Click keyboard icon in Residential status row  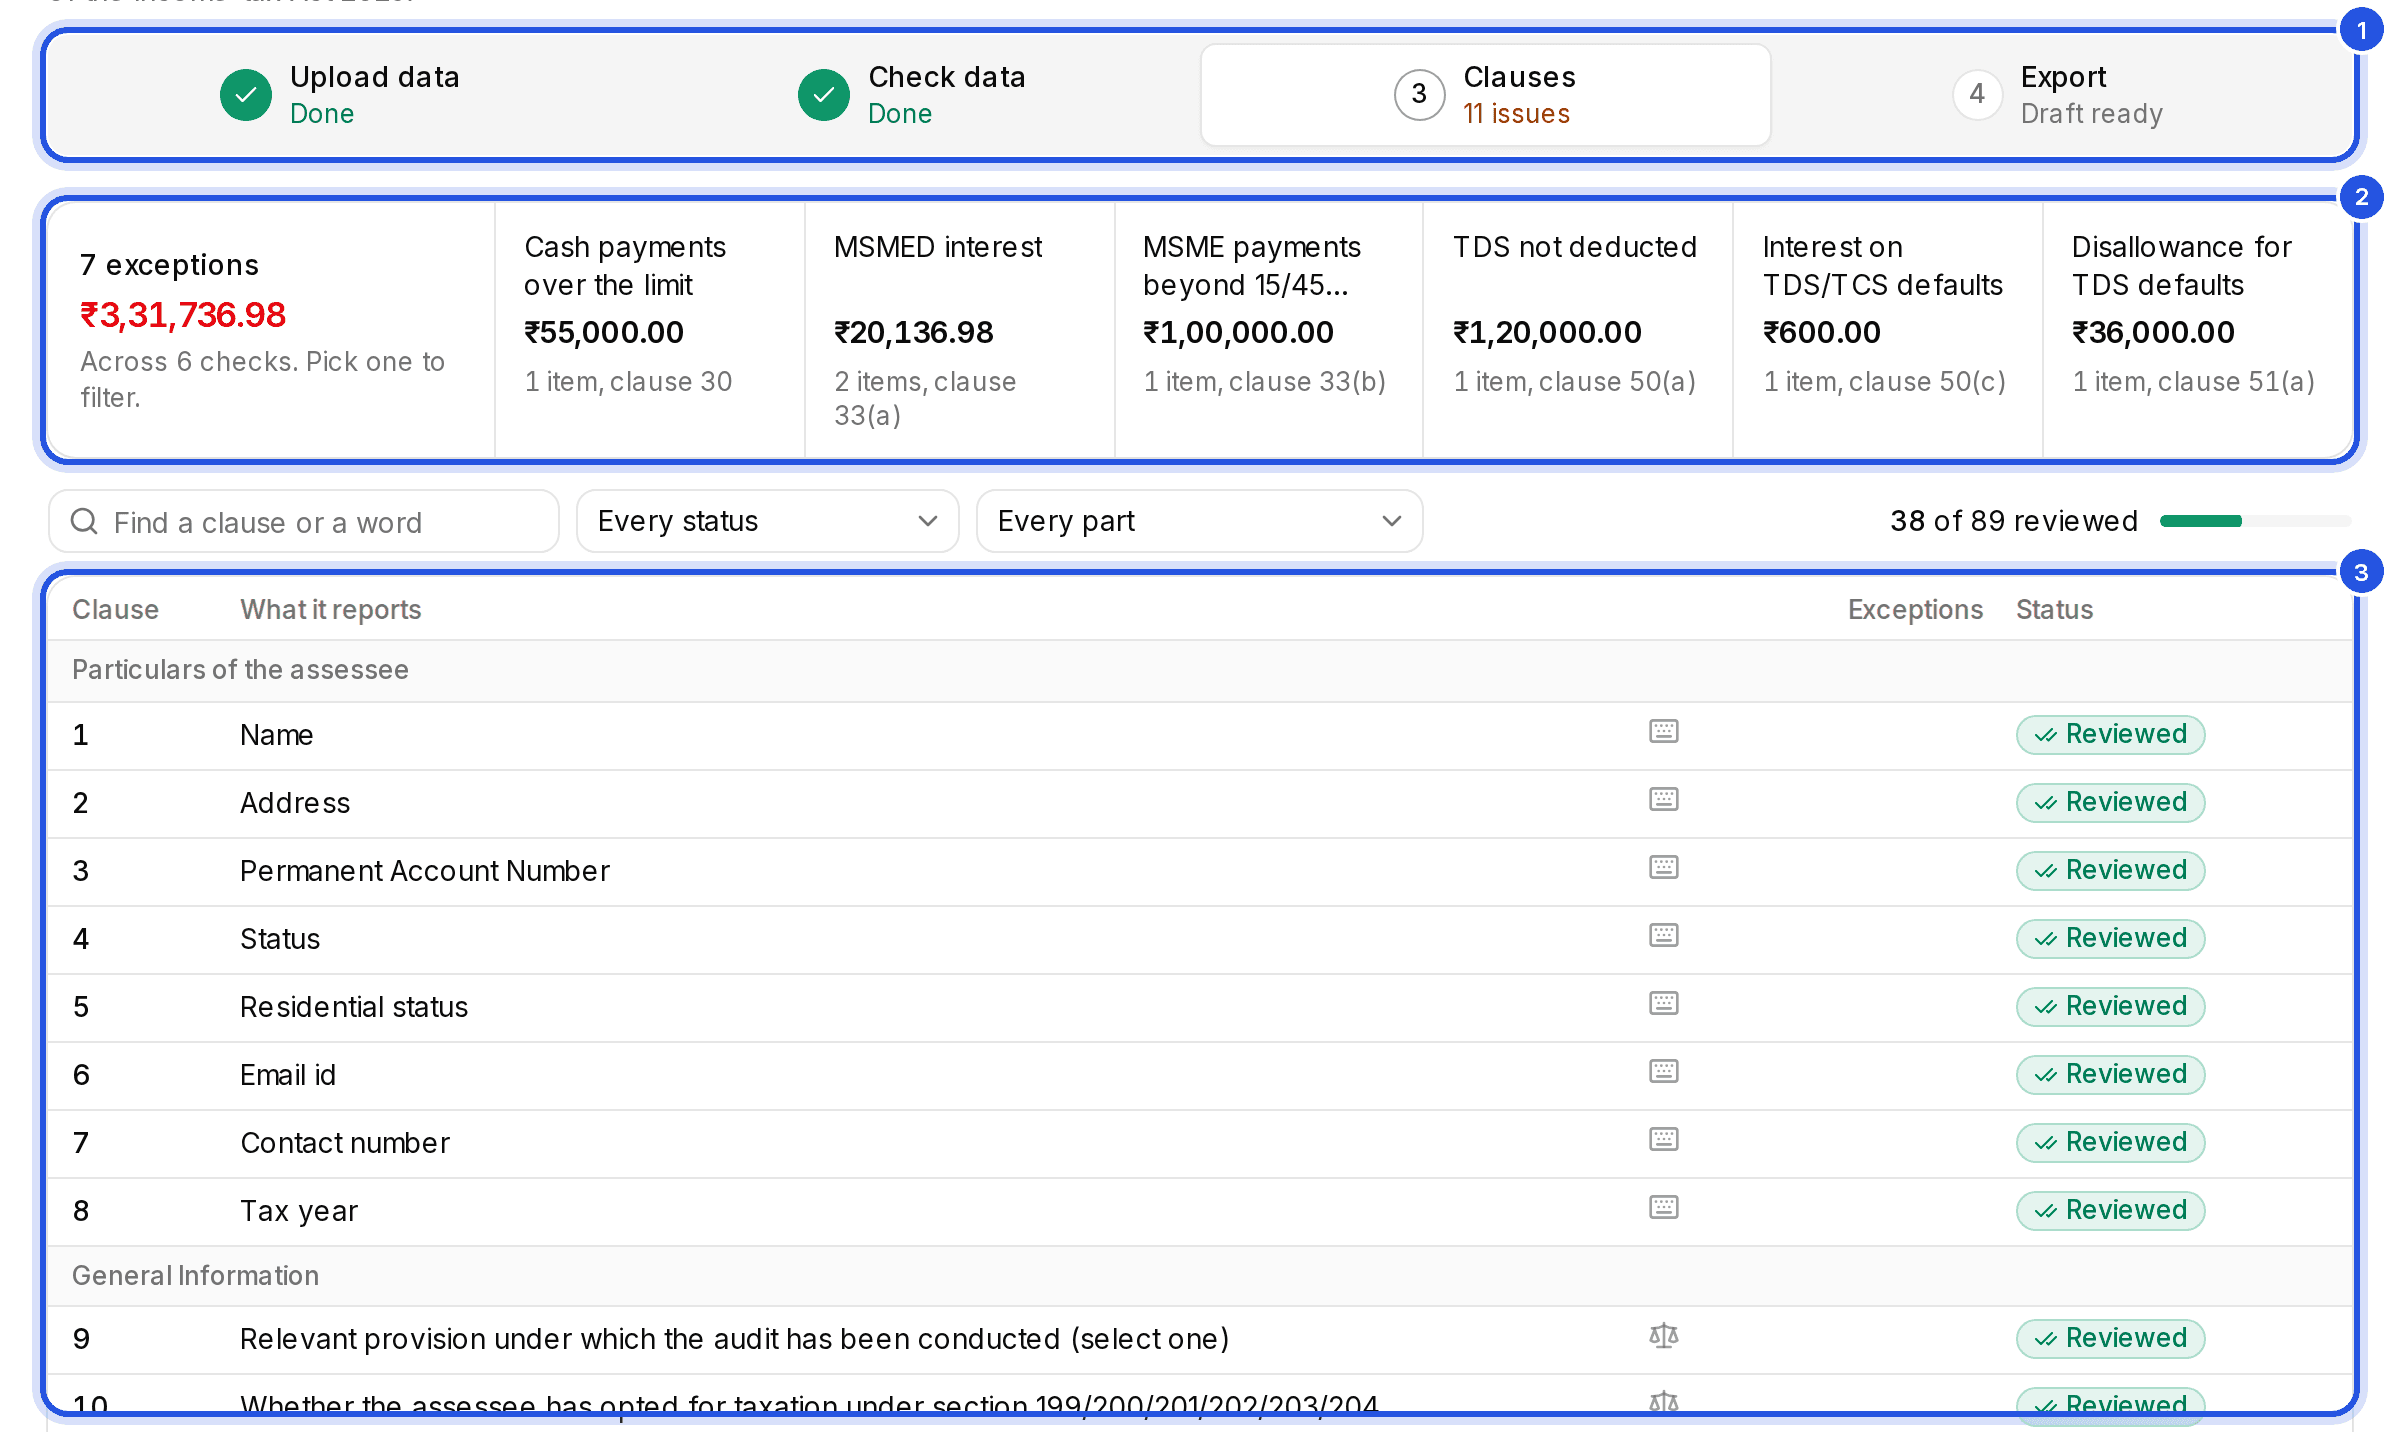[1663, 1004]
